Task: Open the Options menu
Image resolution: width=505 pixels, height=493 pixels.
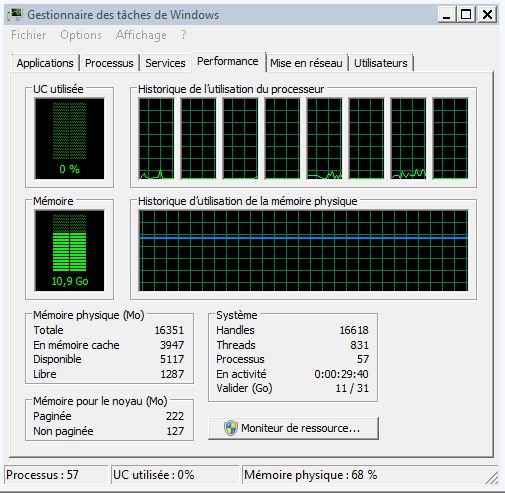Action: [81, 35]
